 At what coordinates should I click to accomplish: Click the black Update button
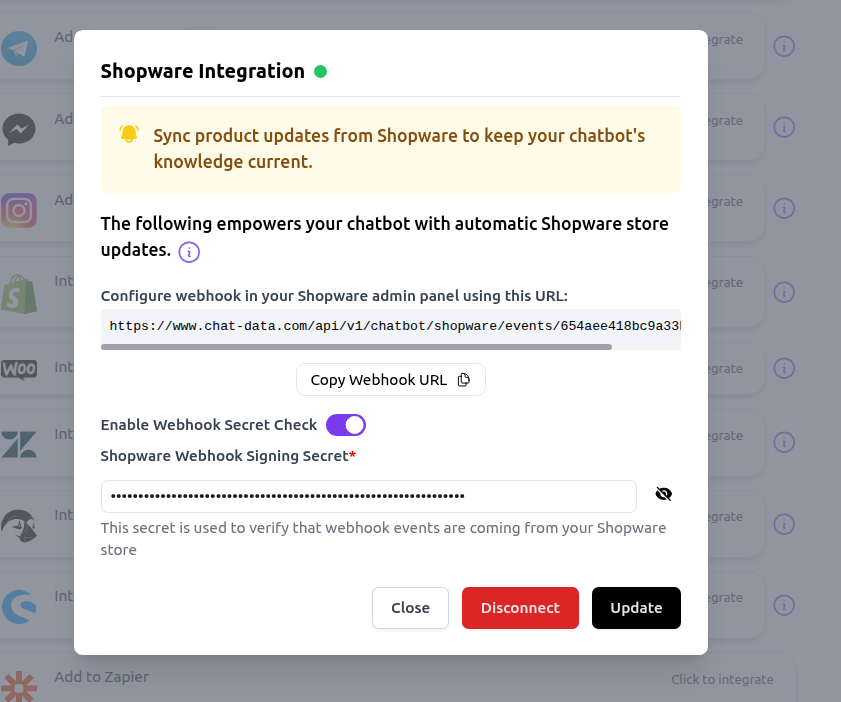tap(636, 608)
